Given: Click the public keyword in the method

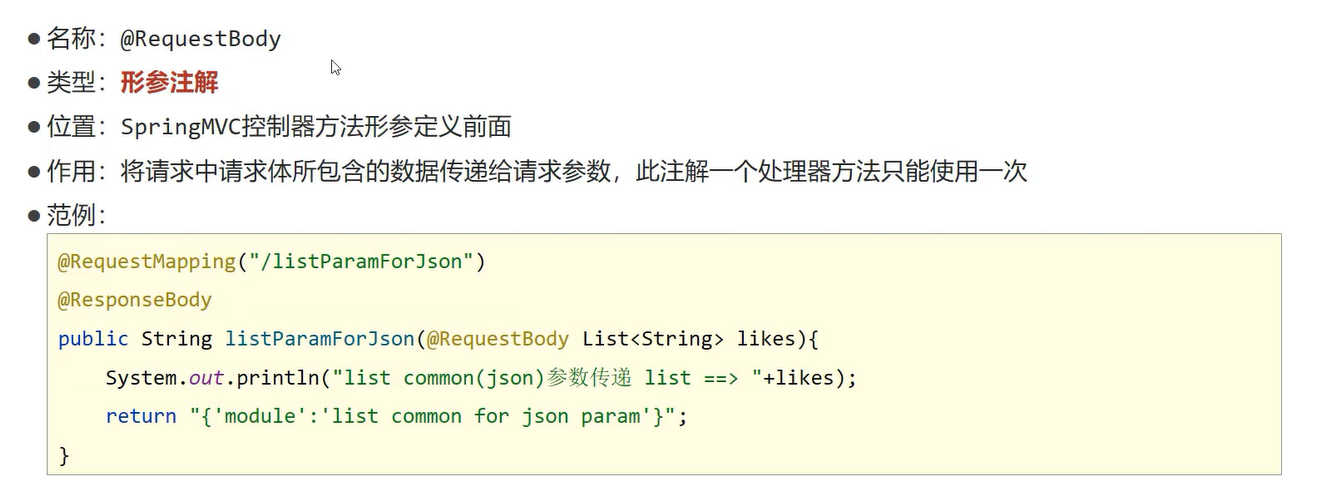Looking at the screenshot, I should click(x=93, y=339).
